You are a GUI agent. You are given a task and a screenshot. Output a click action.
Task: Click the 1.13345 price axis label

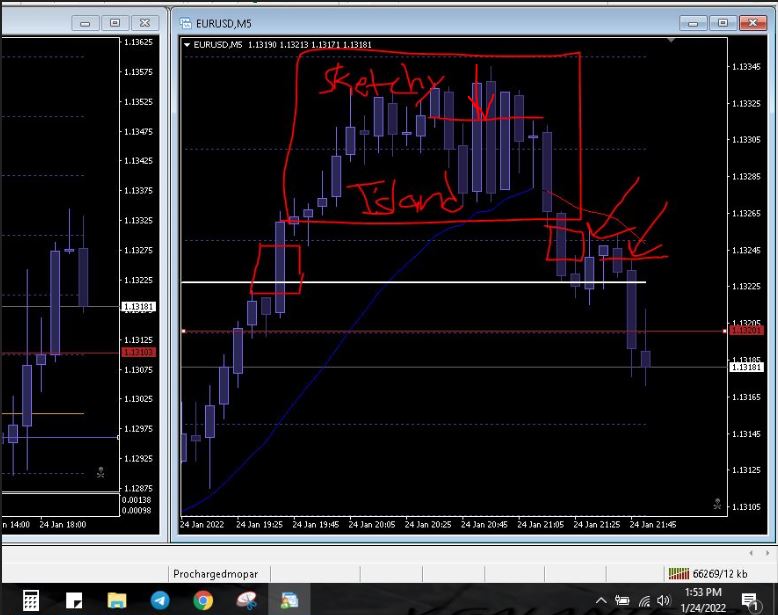coord(746,67)
